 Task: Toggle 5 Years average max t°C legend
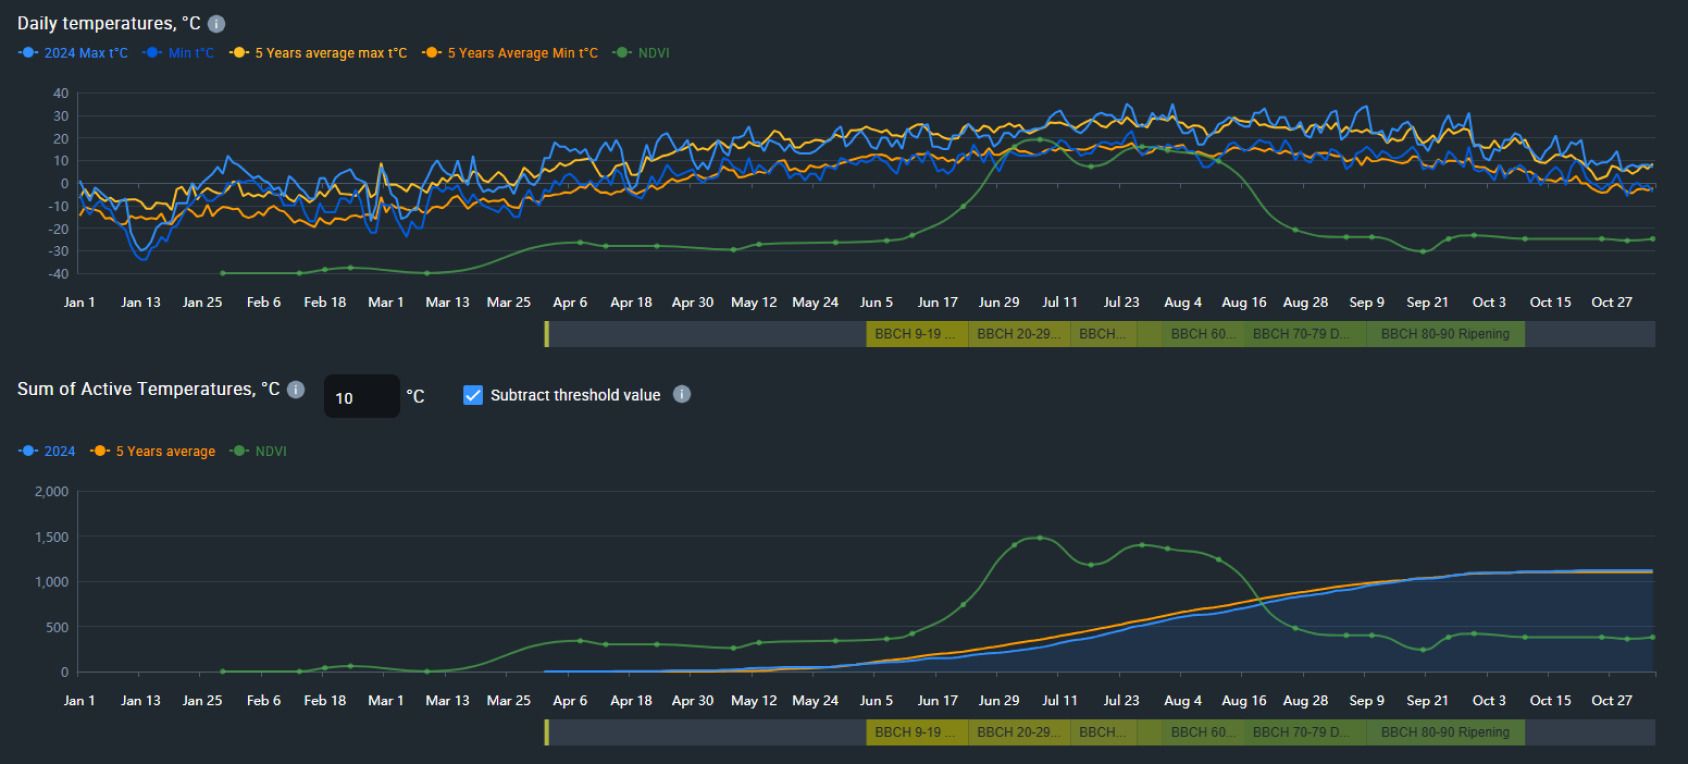point(318,53)
